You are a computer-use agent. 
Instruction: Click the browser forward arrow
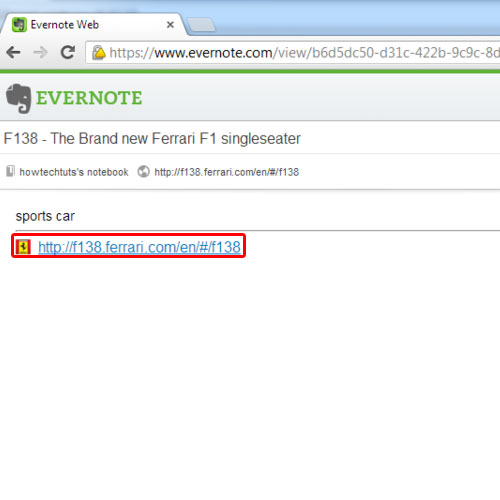(40, 52)
